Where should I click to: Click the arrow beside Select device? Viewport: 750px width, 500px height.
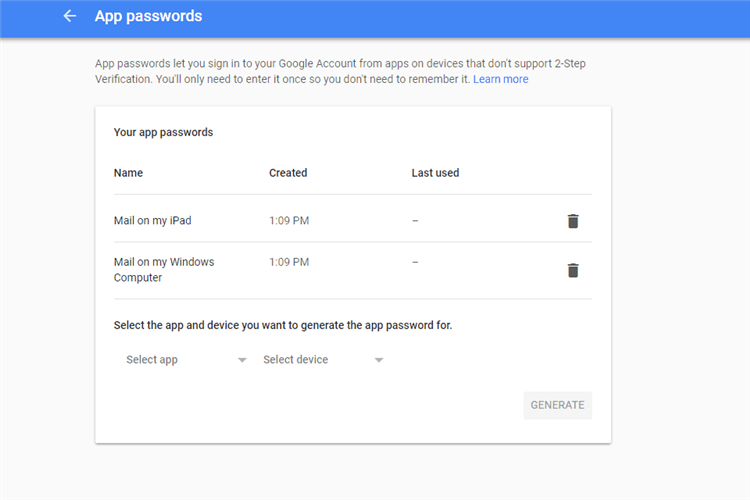click(379, 360)
